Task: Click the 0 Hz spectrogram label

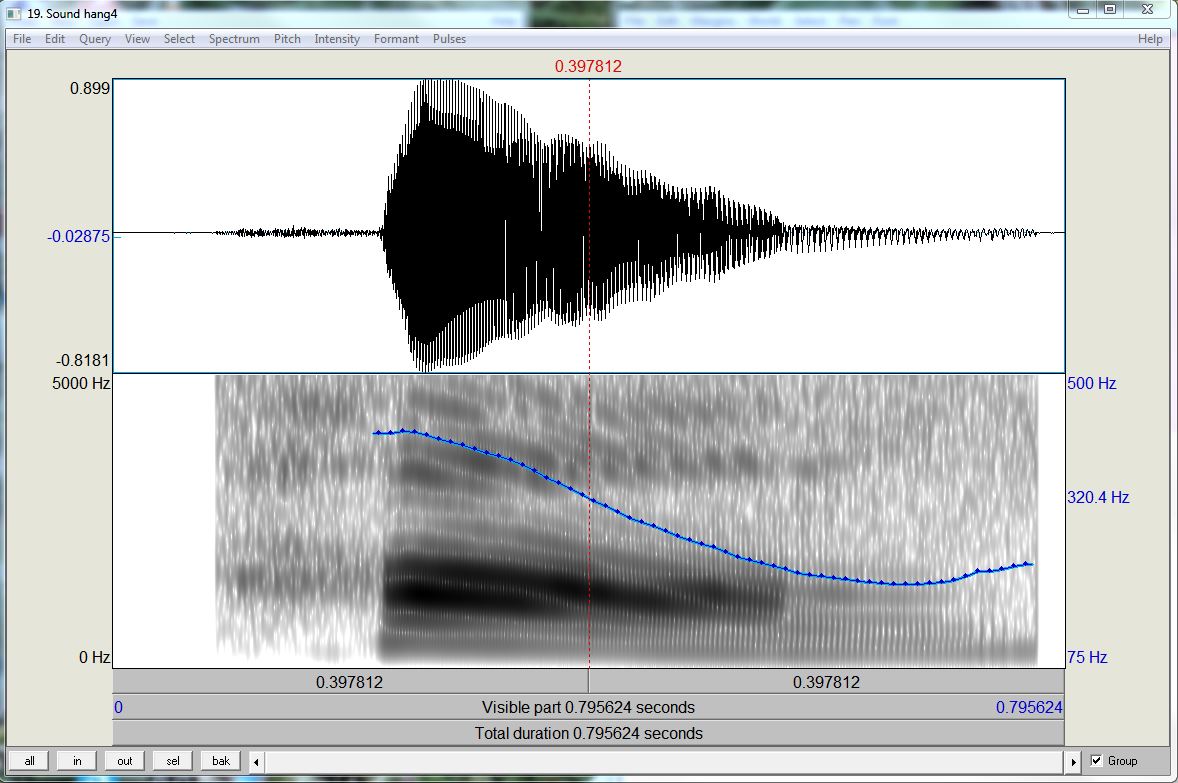Action: point(95,658)
